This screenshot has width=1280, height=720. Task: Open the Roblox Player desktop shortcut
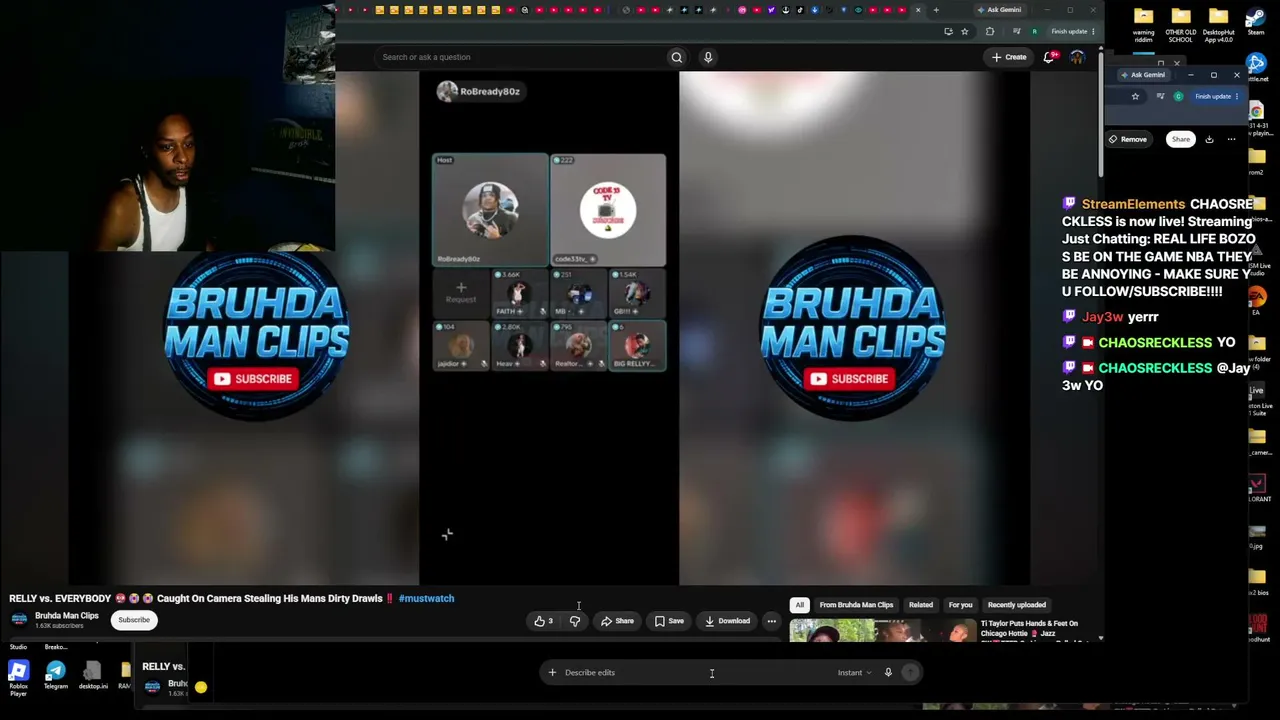(x=18, y=677)
